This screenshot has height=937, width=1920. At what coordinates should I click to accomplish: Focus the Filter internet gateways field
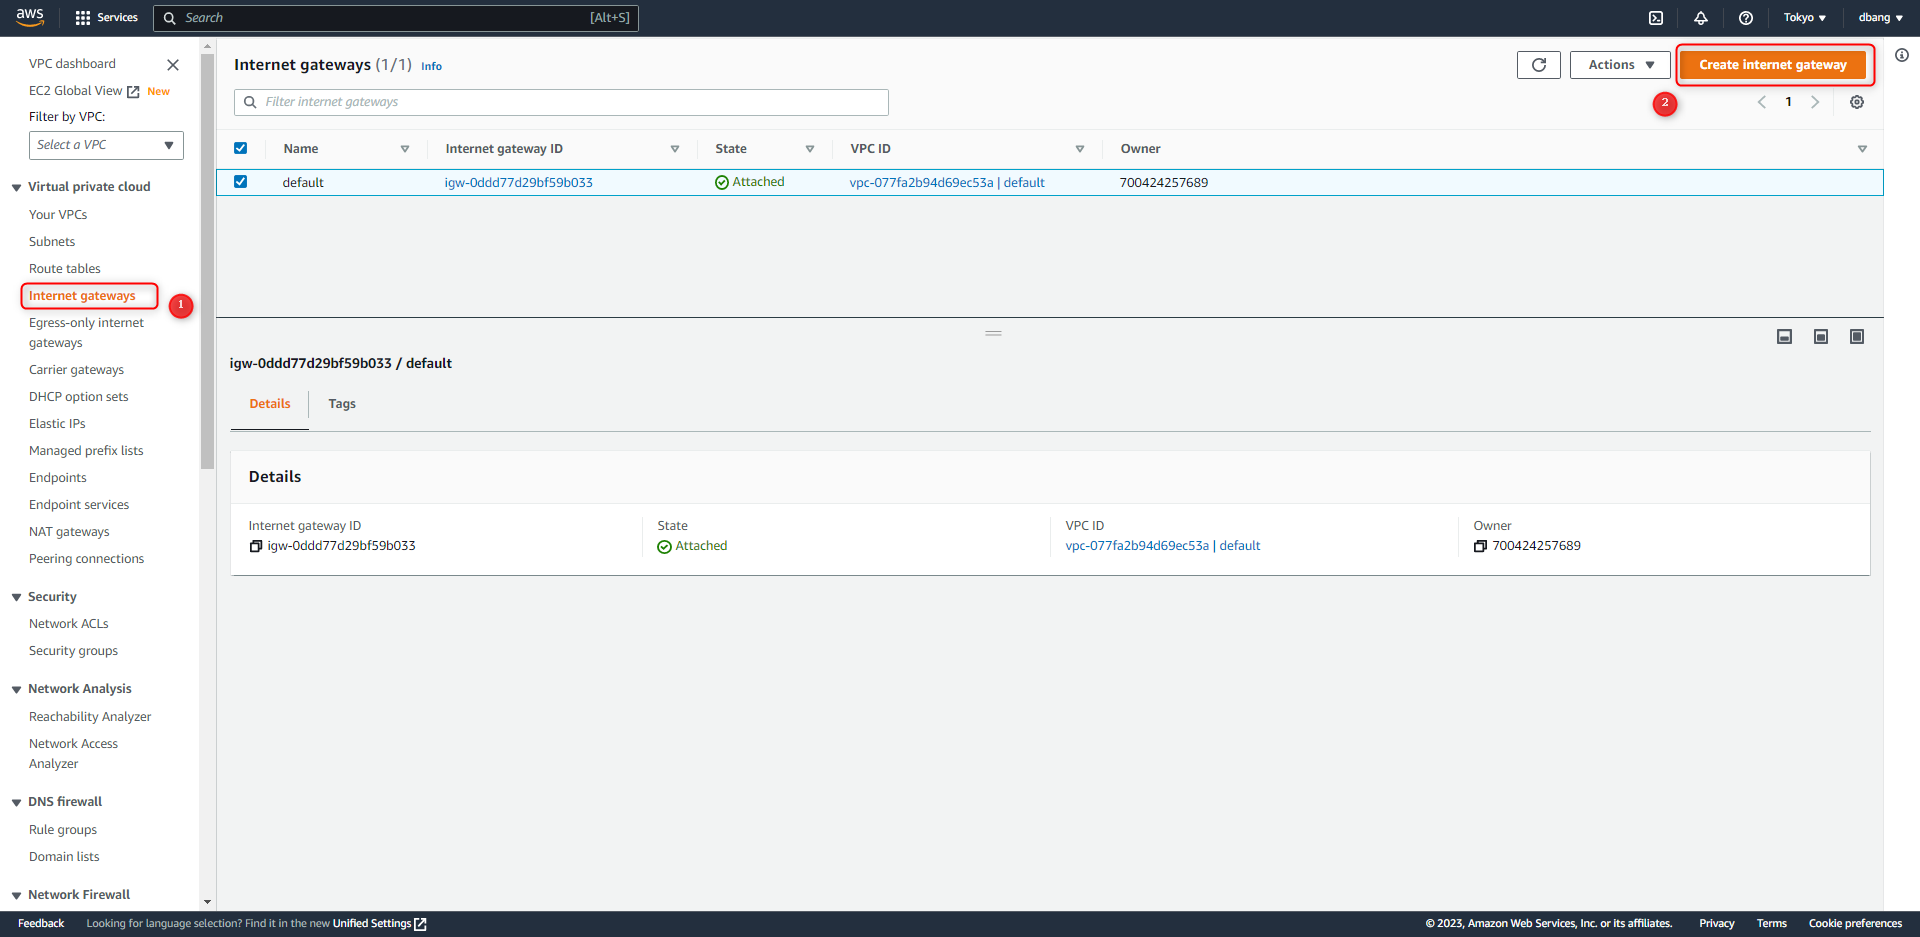(561, 102)
